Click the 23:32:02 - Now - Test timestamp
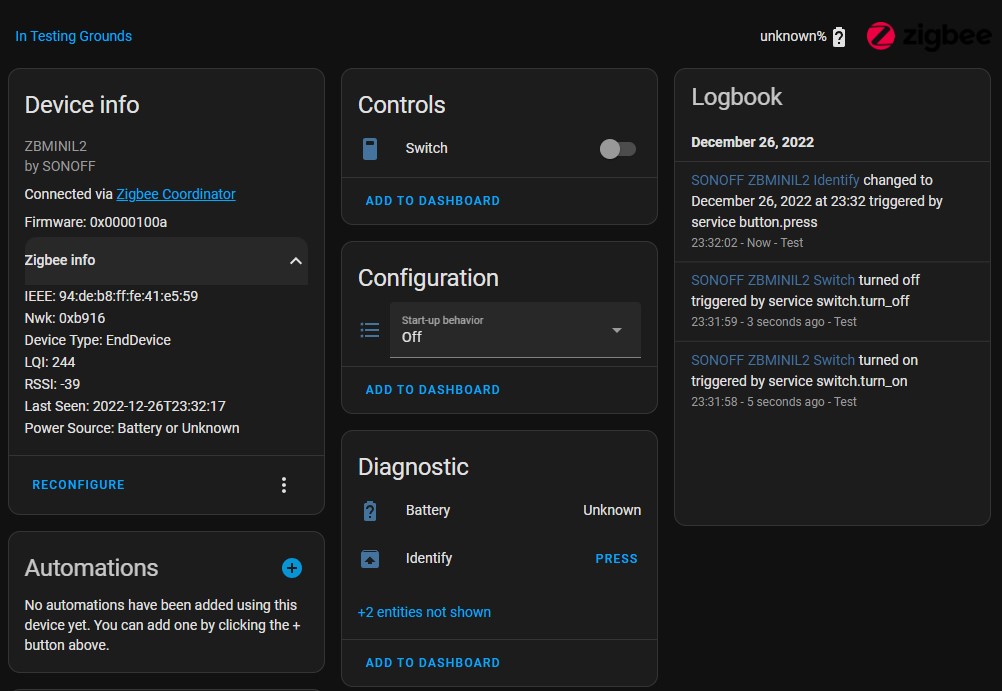 pos(747,243)
